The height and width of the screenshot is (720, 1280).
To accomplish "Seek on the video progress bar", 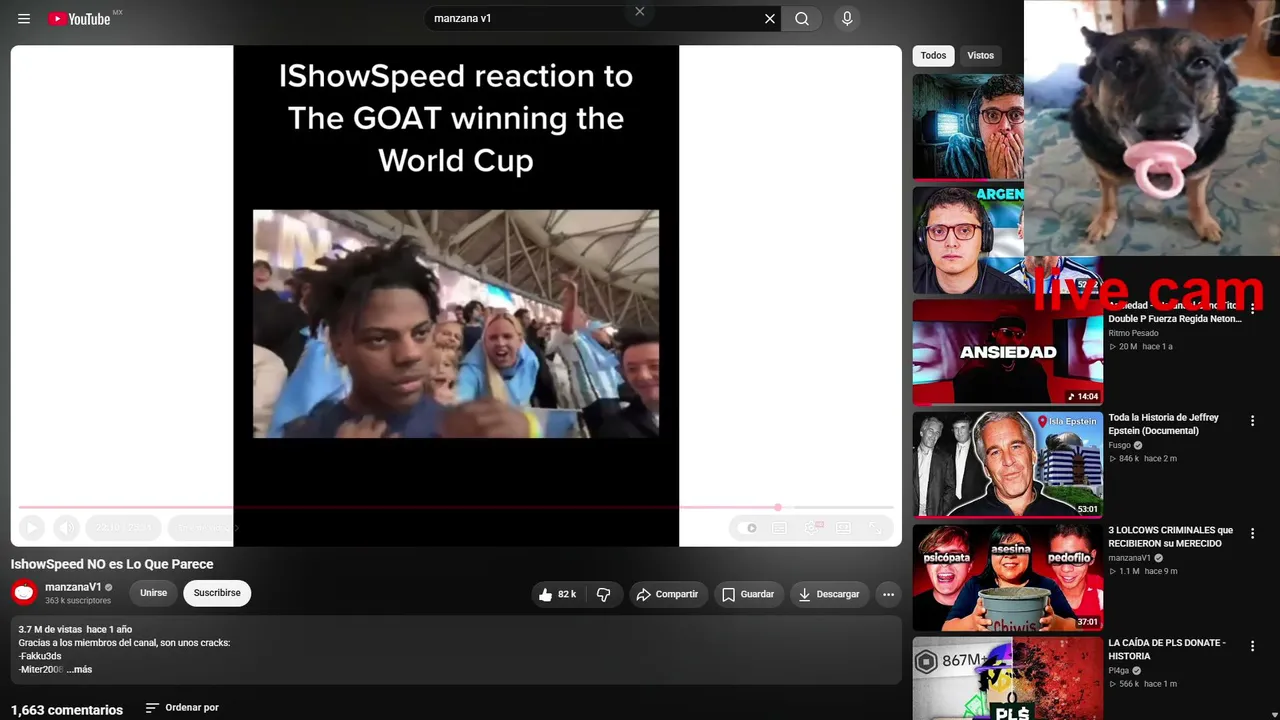I will (x=456, y=507).
